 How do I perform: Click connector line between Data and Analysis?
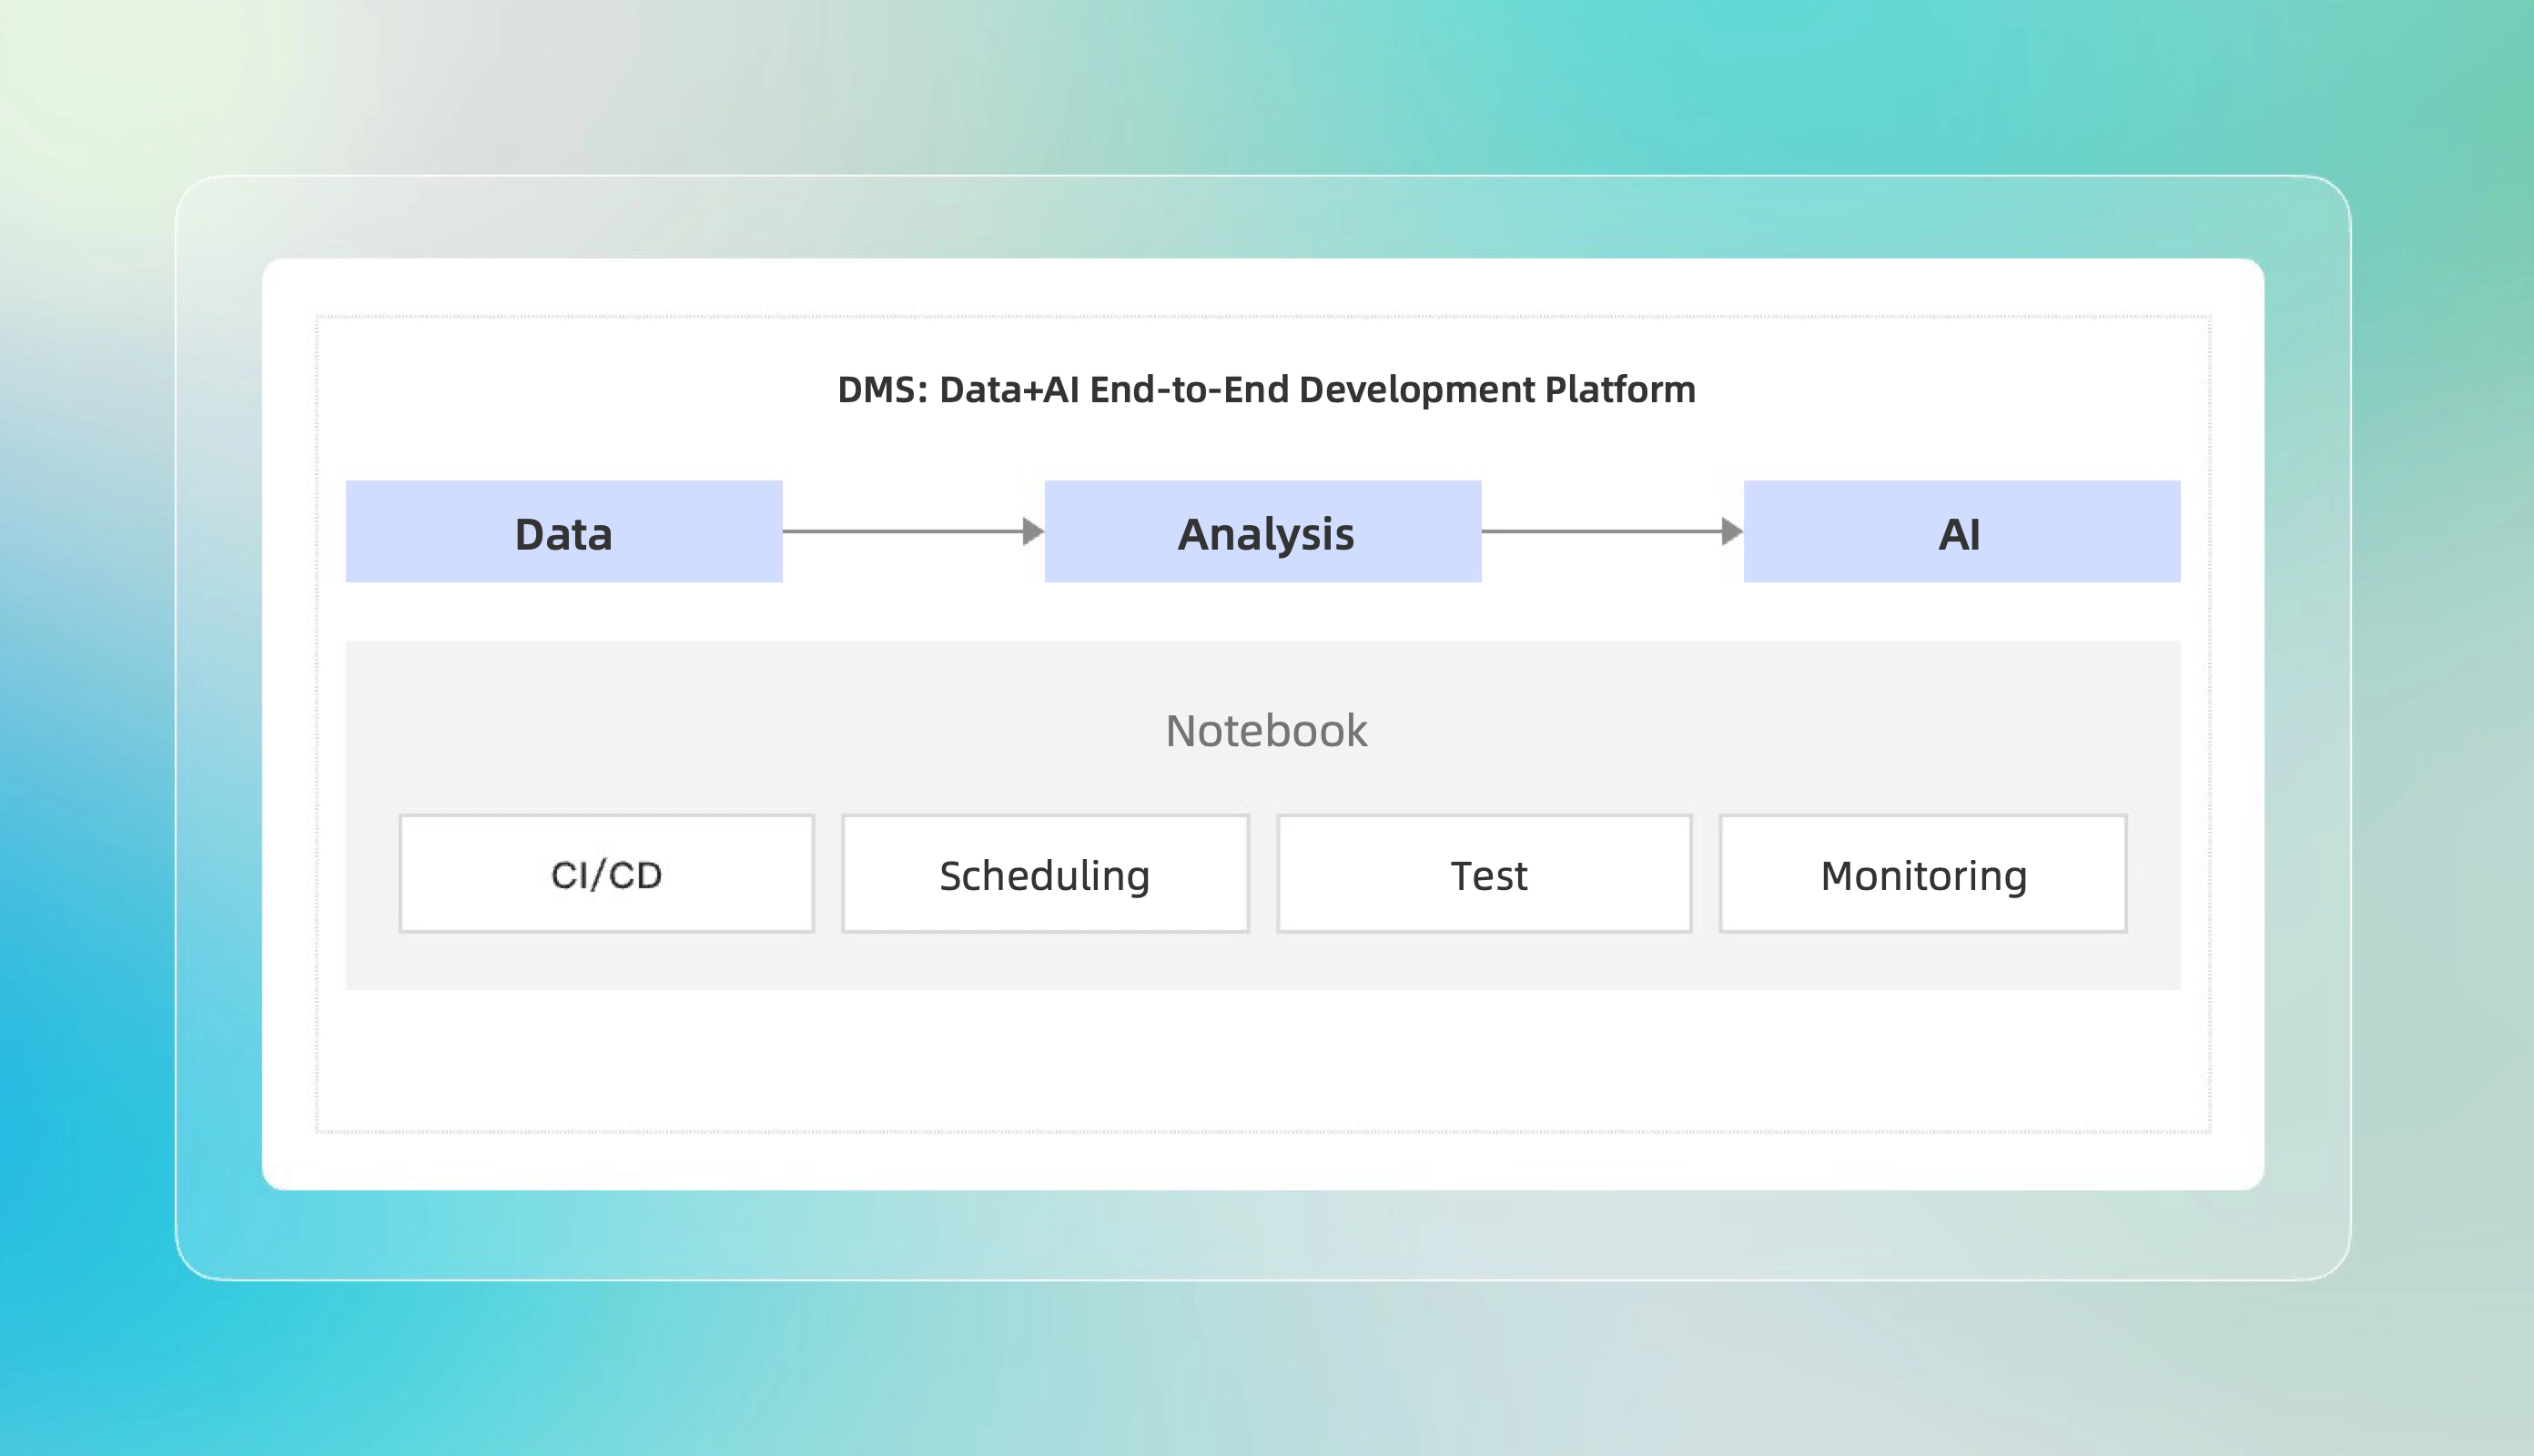click(x=900, y=532)
